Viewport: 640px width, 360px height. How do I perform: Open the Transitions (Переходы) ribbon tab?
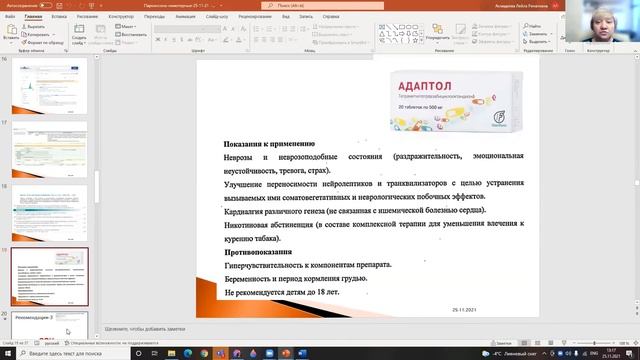pyautogui.click(x=154, y=16)
